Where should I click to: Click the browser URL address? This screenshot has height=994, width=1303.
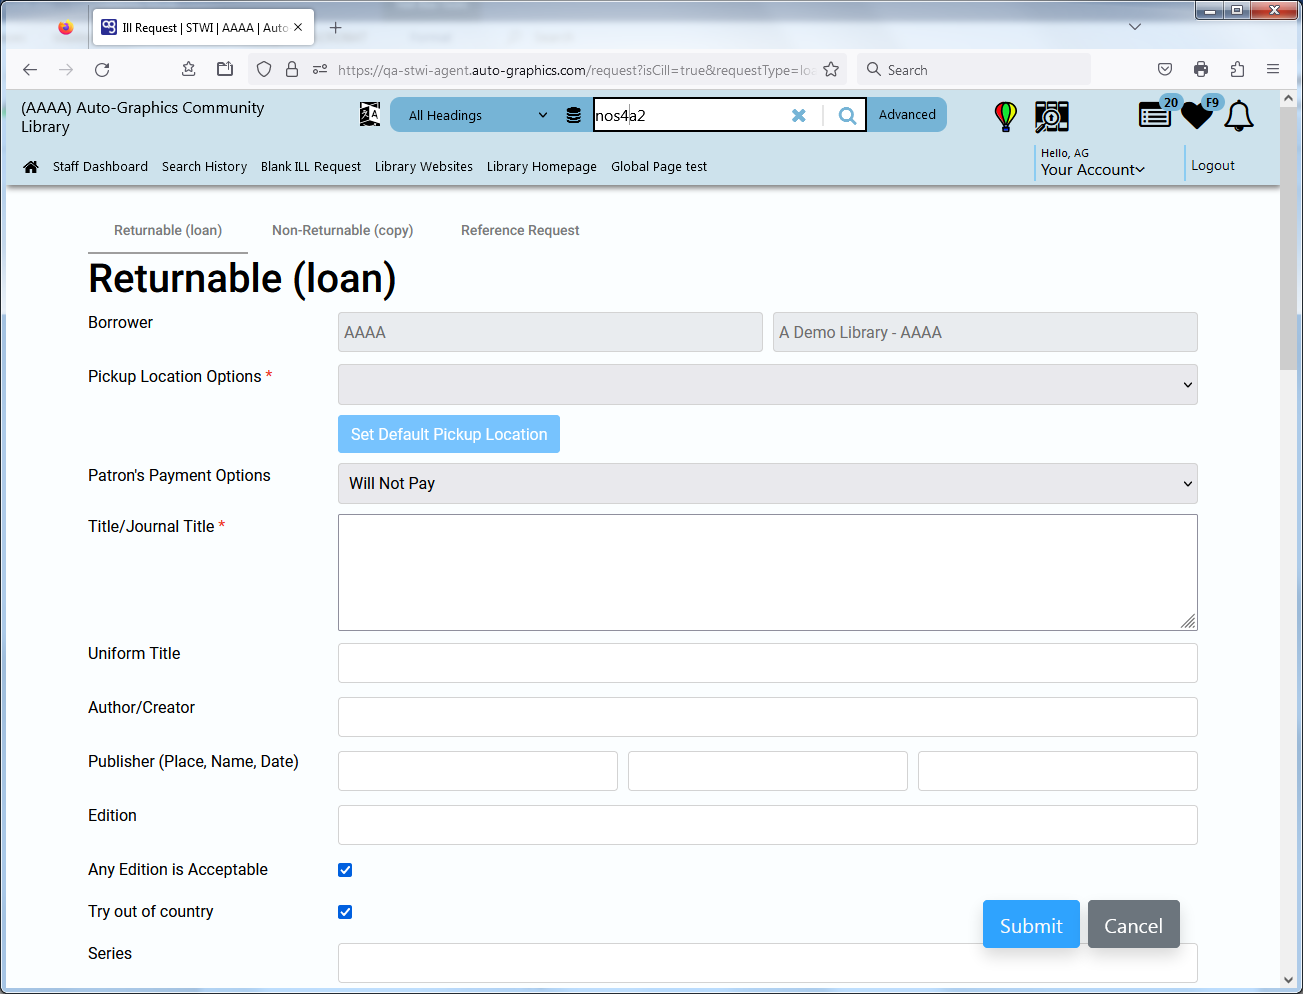(575, 70)
